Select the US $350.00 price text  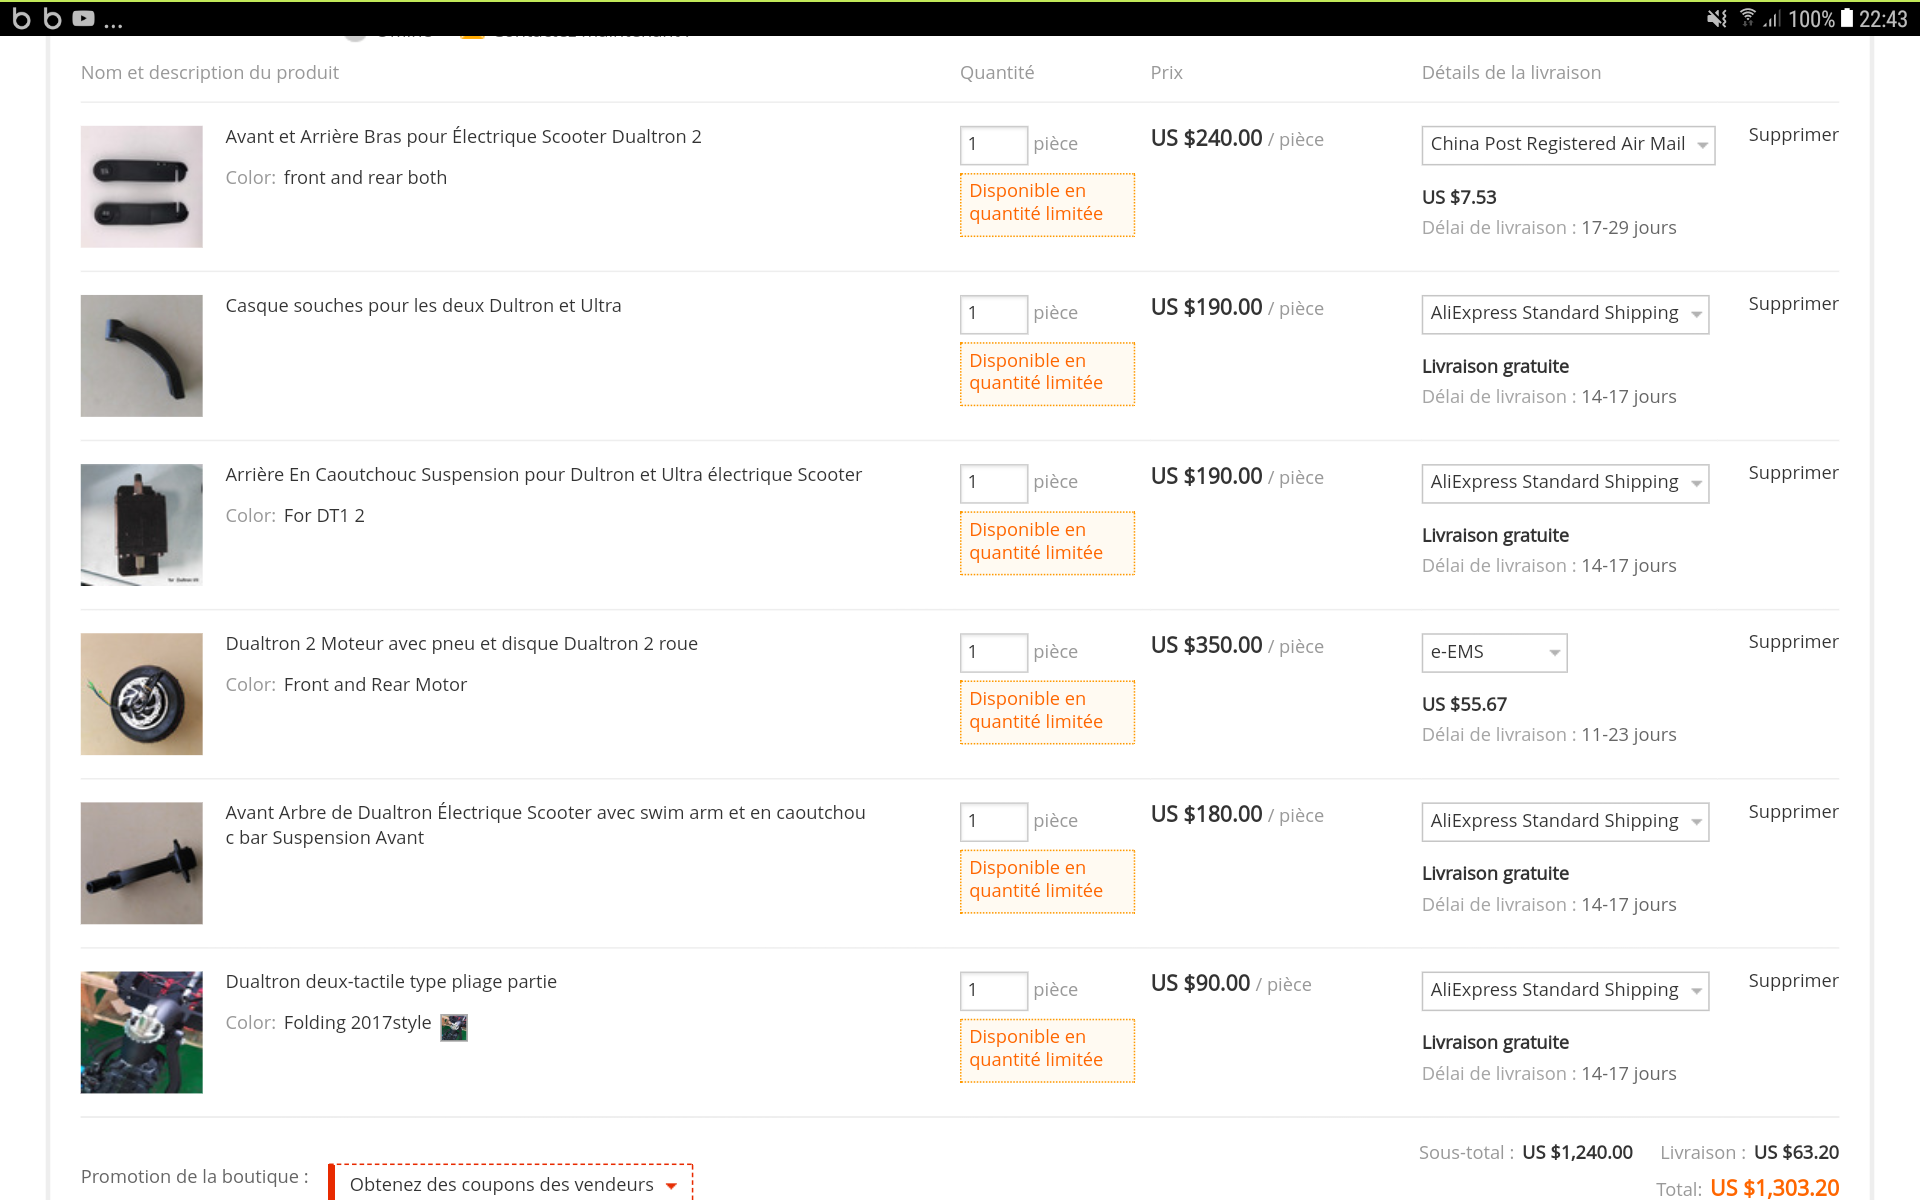1206,645
